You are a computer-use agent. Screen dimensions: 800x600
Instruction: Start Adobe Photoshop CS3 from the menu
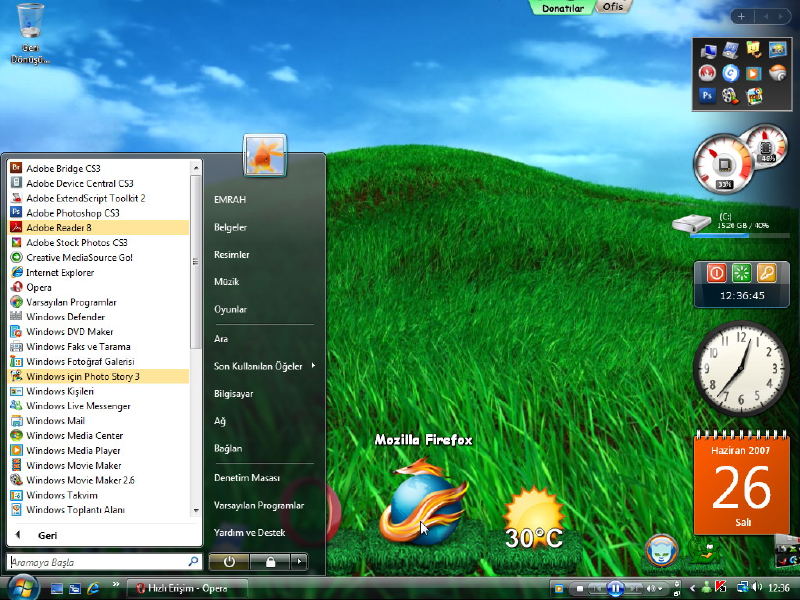click(x=98, y=213)
